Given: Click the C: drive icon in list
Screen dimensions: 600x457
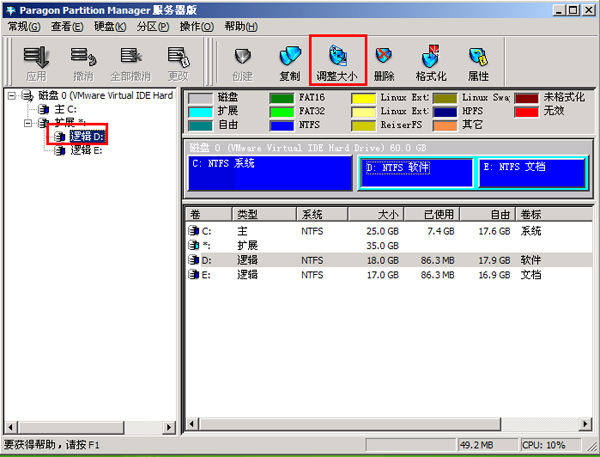Looking at the screenshot, I should click(194, 231).
